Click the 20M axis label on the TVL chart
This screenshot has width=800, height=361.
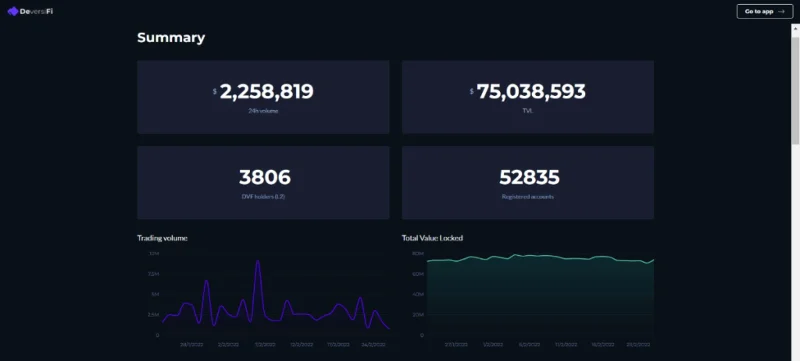(418, 315)
